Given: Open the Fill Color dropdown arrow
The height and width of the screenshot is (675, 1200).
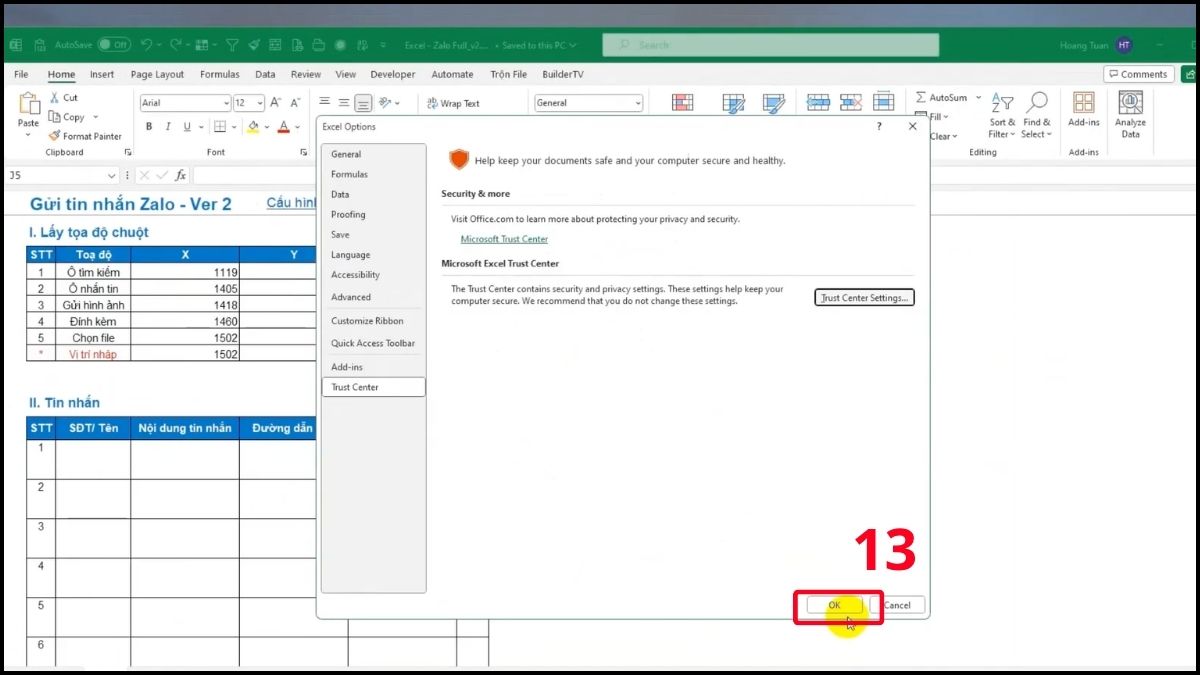Looking at the screenshot, I should [x=267, y=127].
